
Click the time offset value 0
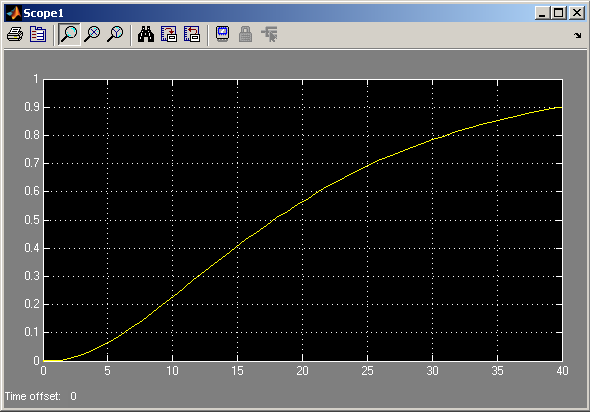(x=73, y=396)
